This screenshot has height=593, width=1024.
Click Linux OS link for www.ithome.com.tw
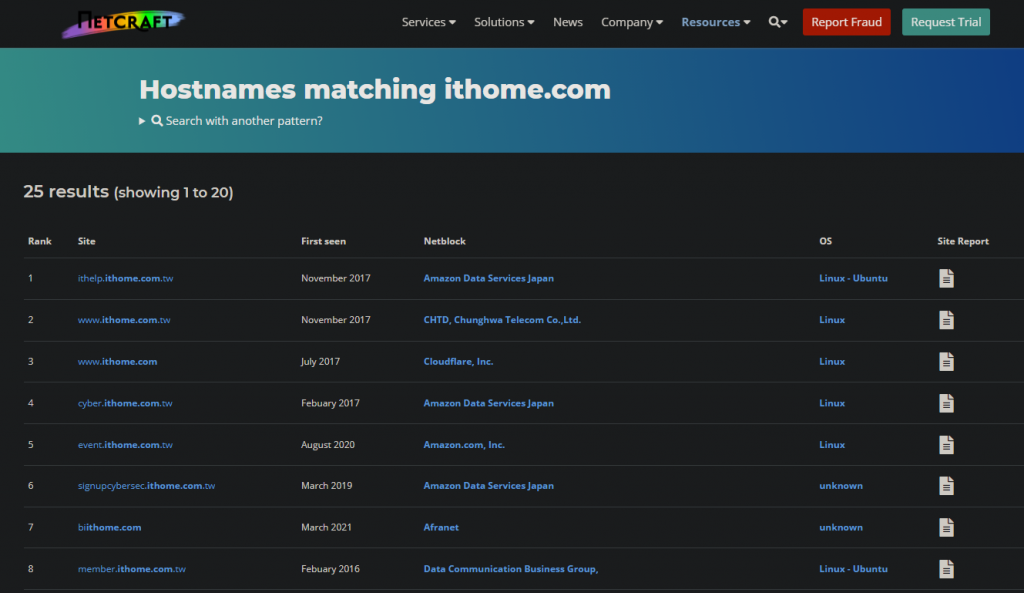click(832, 320)
